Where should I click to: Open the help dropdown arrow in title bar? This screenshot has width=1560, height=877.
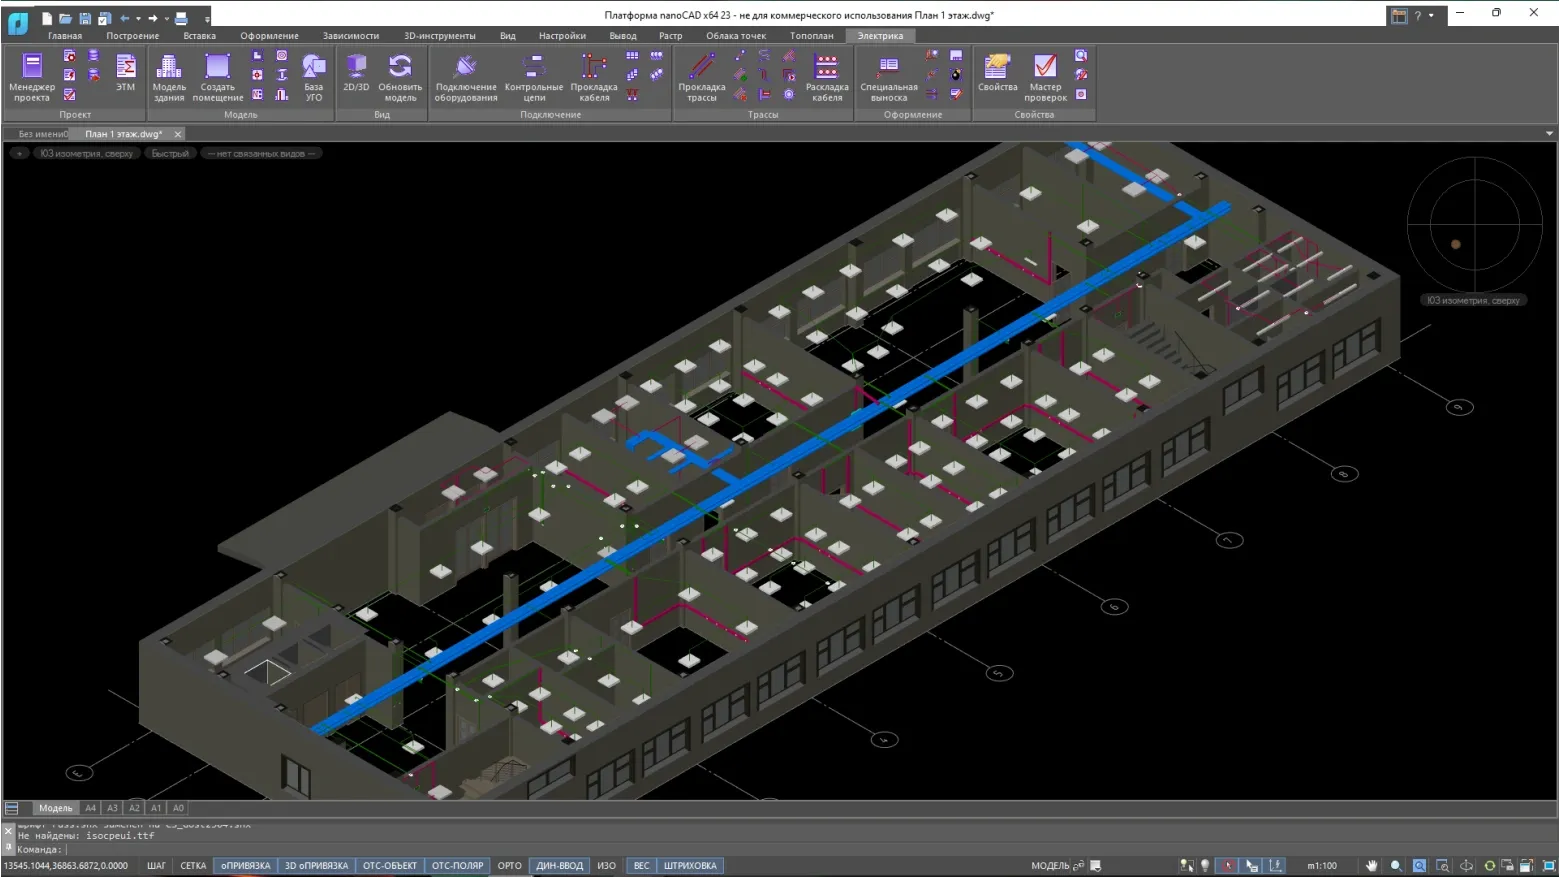tap(1431, 16)
